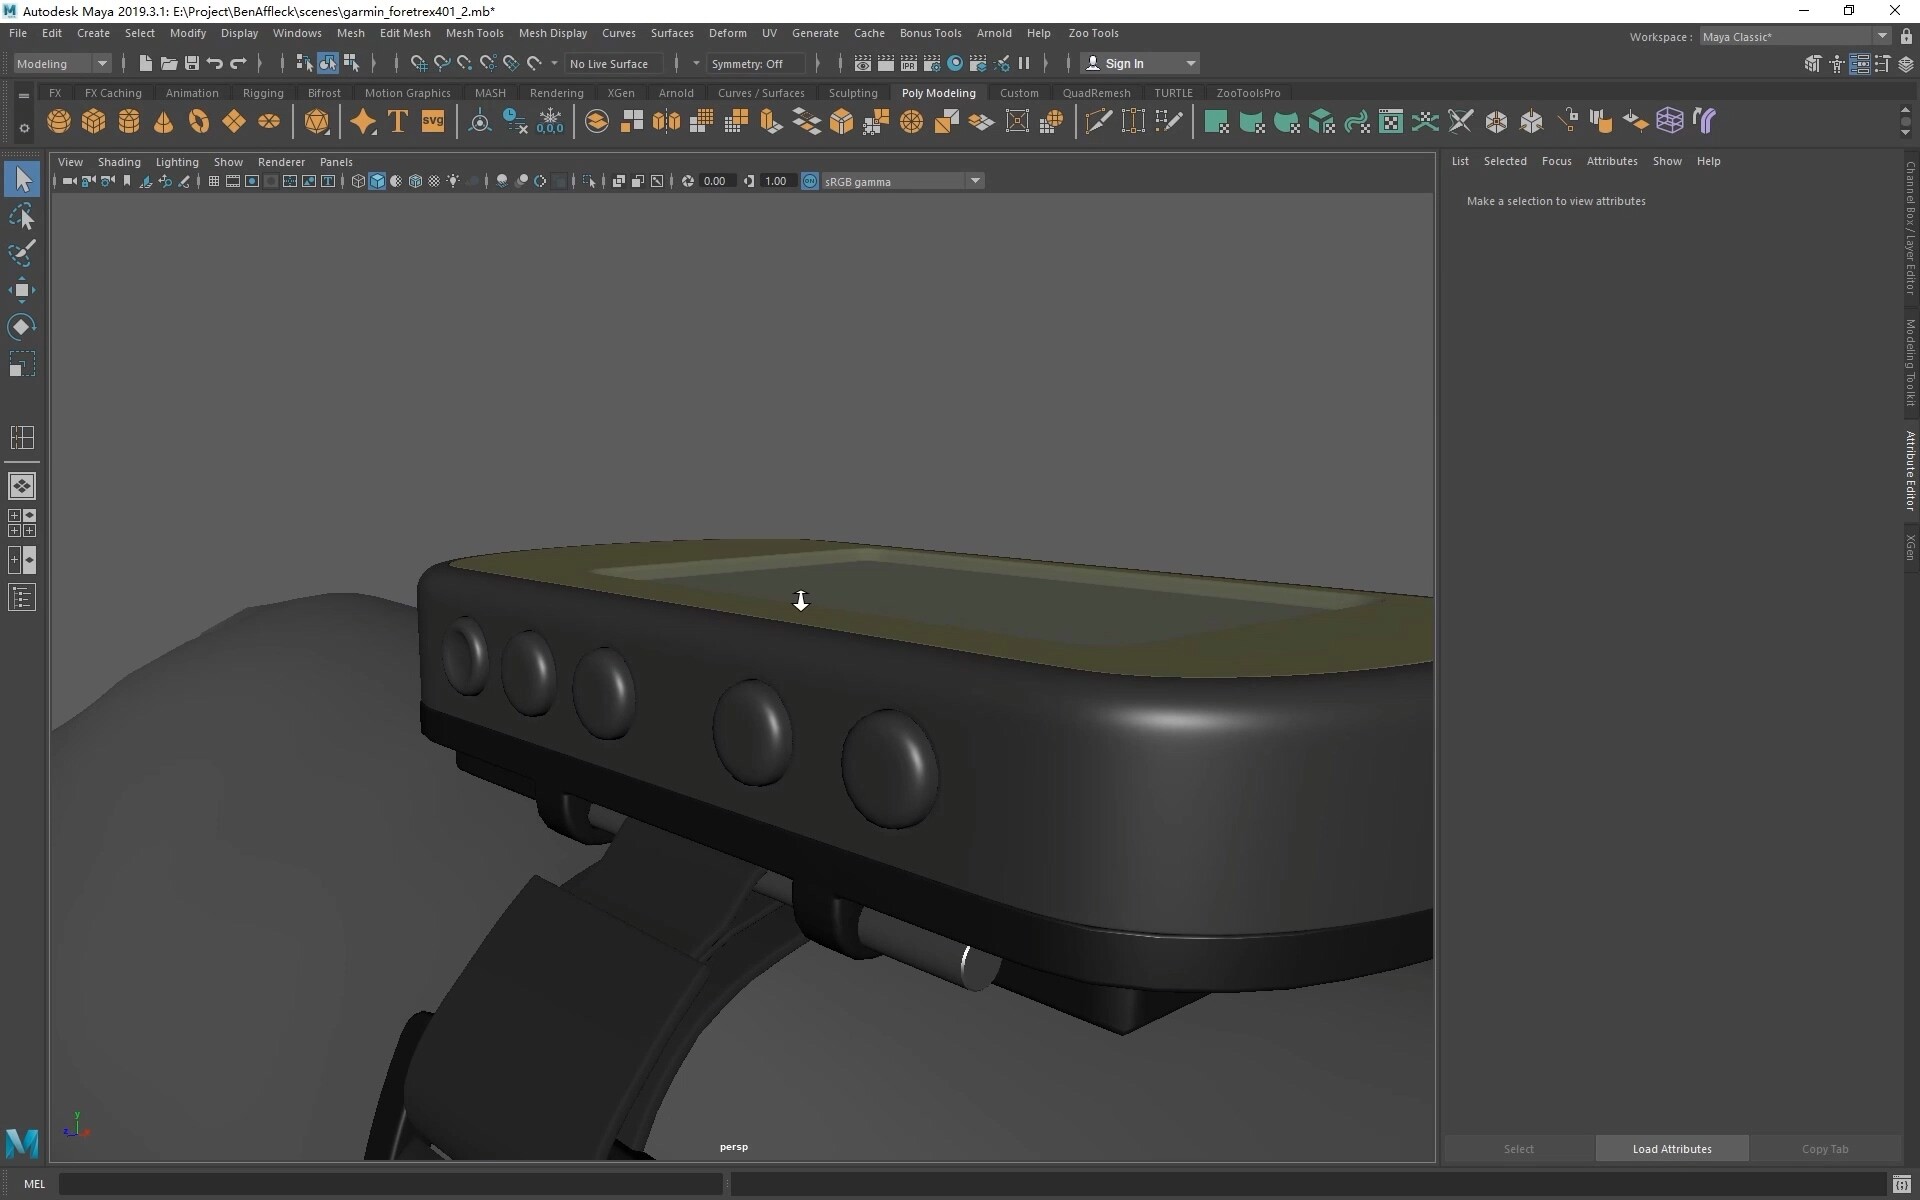
Task: Open the Workspace dropdown showing Maya Classic
Action: coord(1883,36)
